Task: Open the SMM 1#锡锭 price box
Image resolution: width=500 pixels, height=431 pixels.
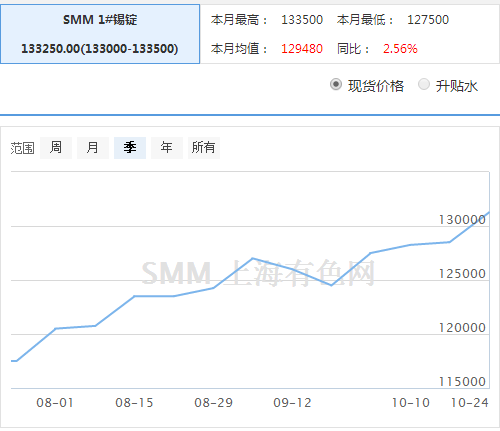Action: [100, 34]
